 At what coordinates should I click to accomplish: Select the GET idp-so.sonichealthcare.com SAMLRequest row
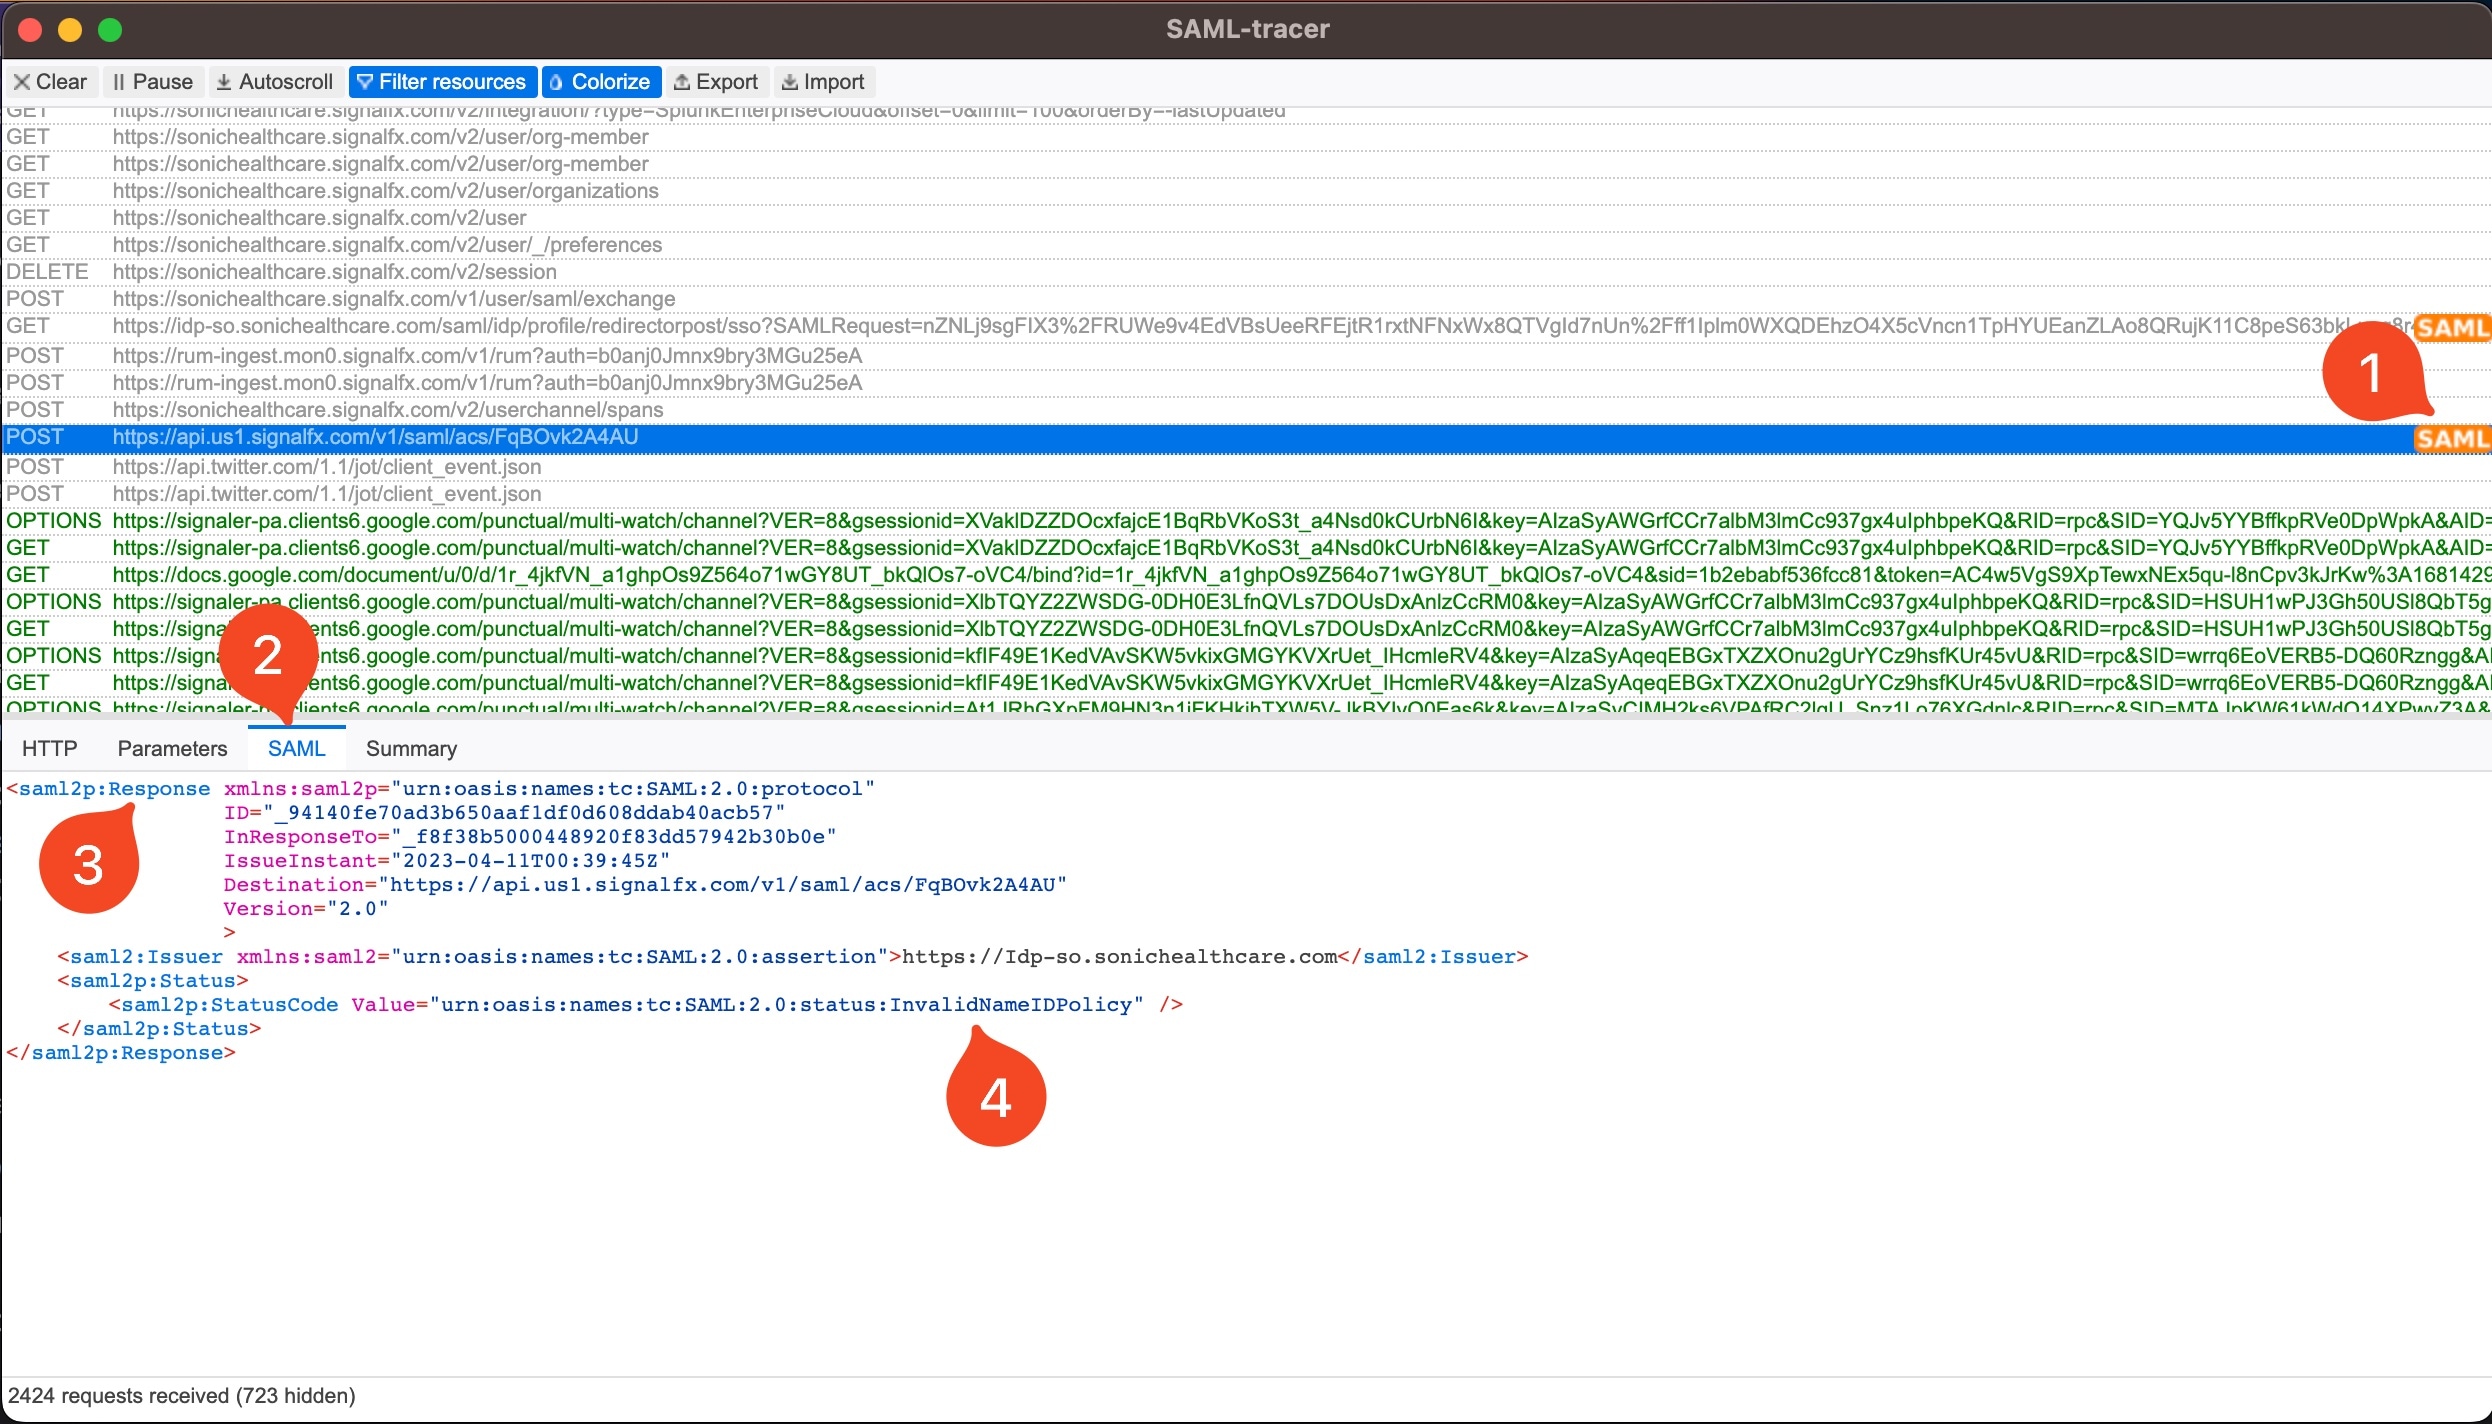(x=1246, y=326)
